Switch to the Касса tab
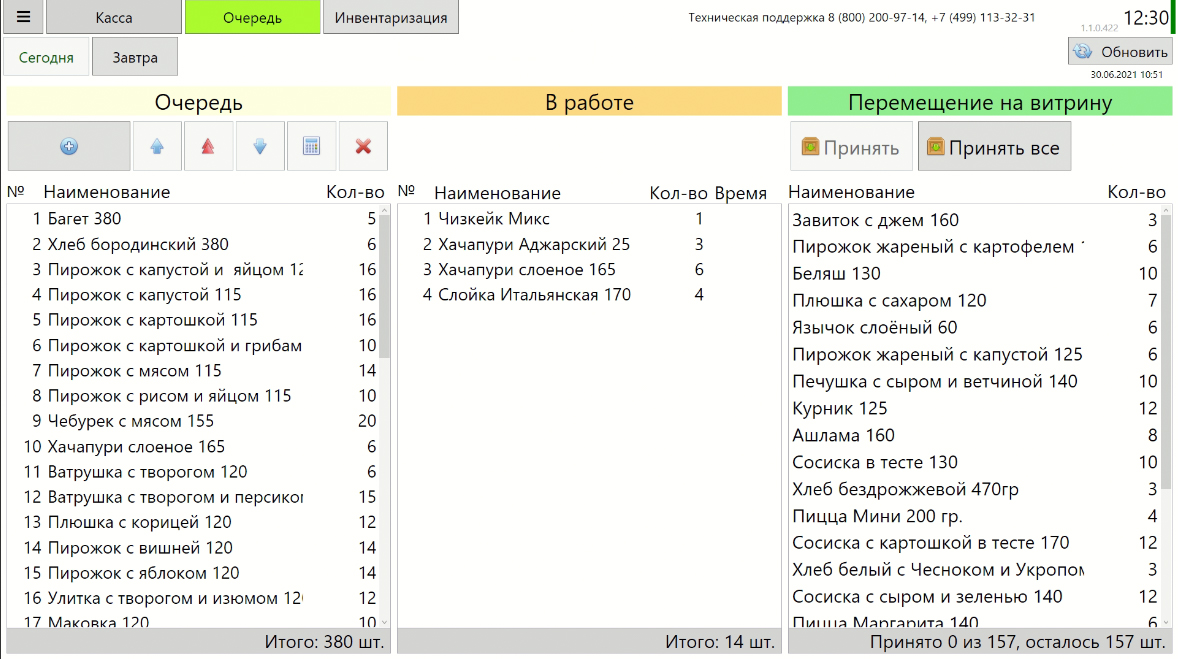The width and height of the screenshot is (1178, 659). 114,18
